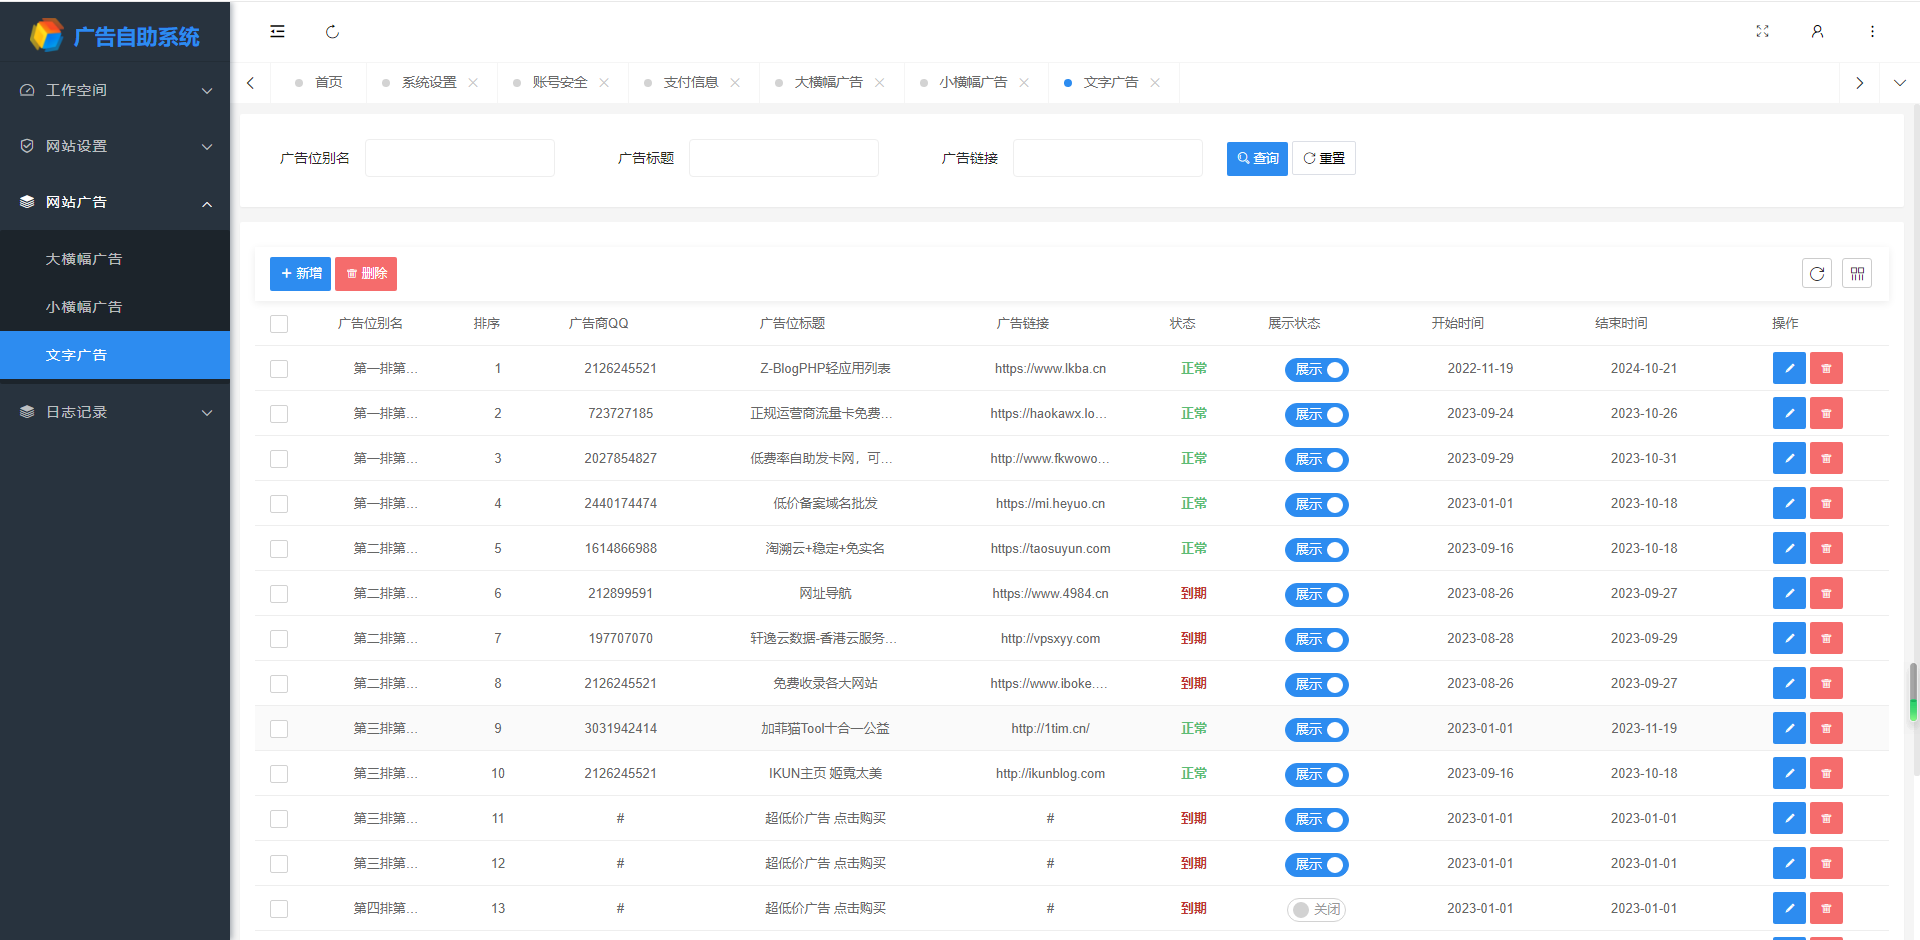The width and height of the screenshot is (1920, 940).
Task: Click the 新增 add button
Action: pos(300,273)
